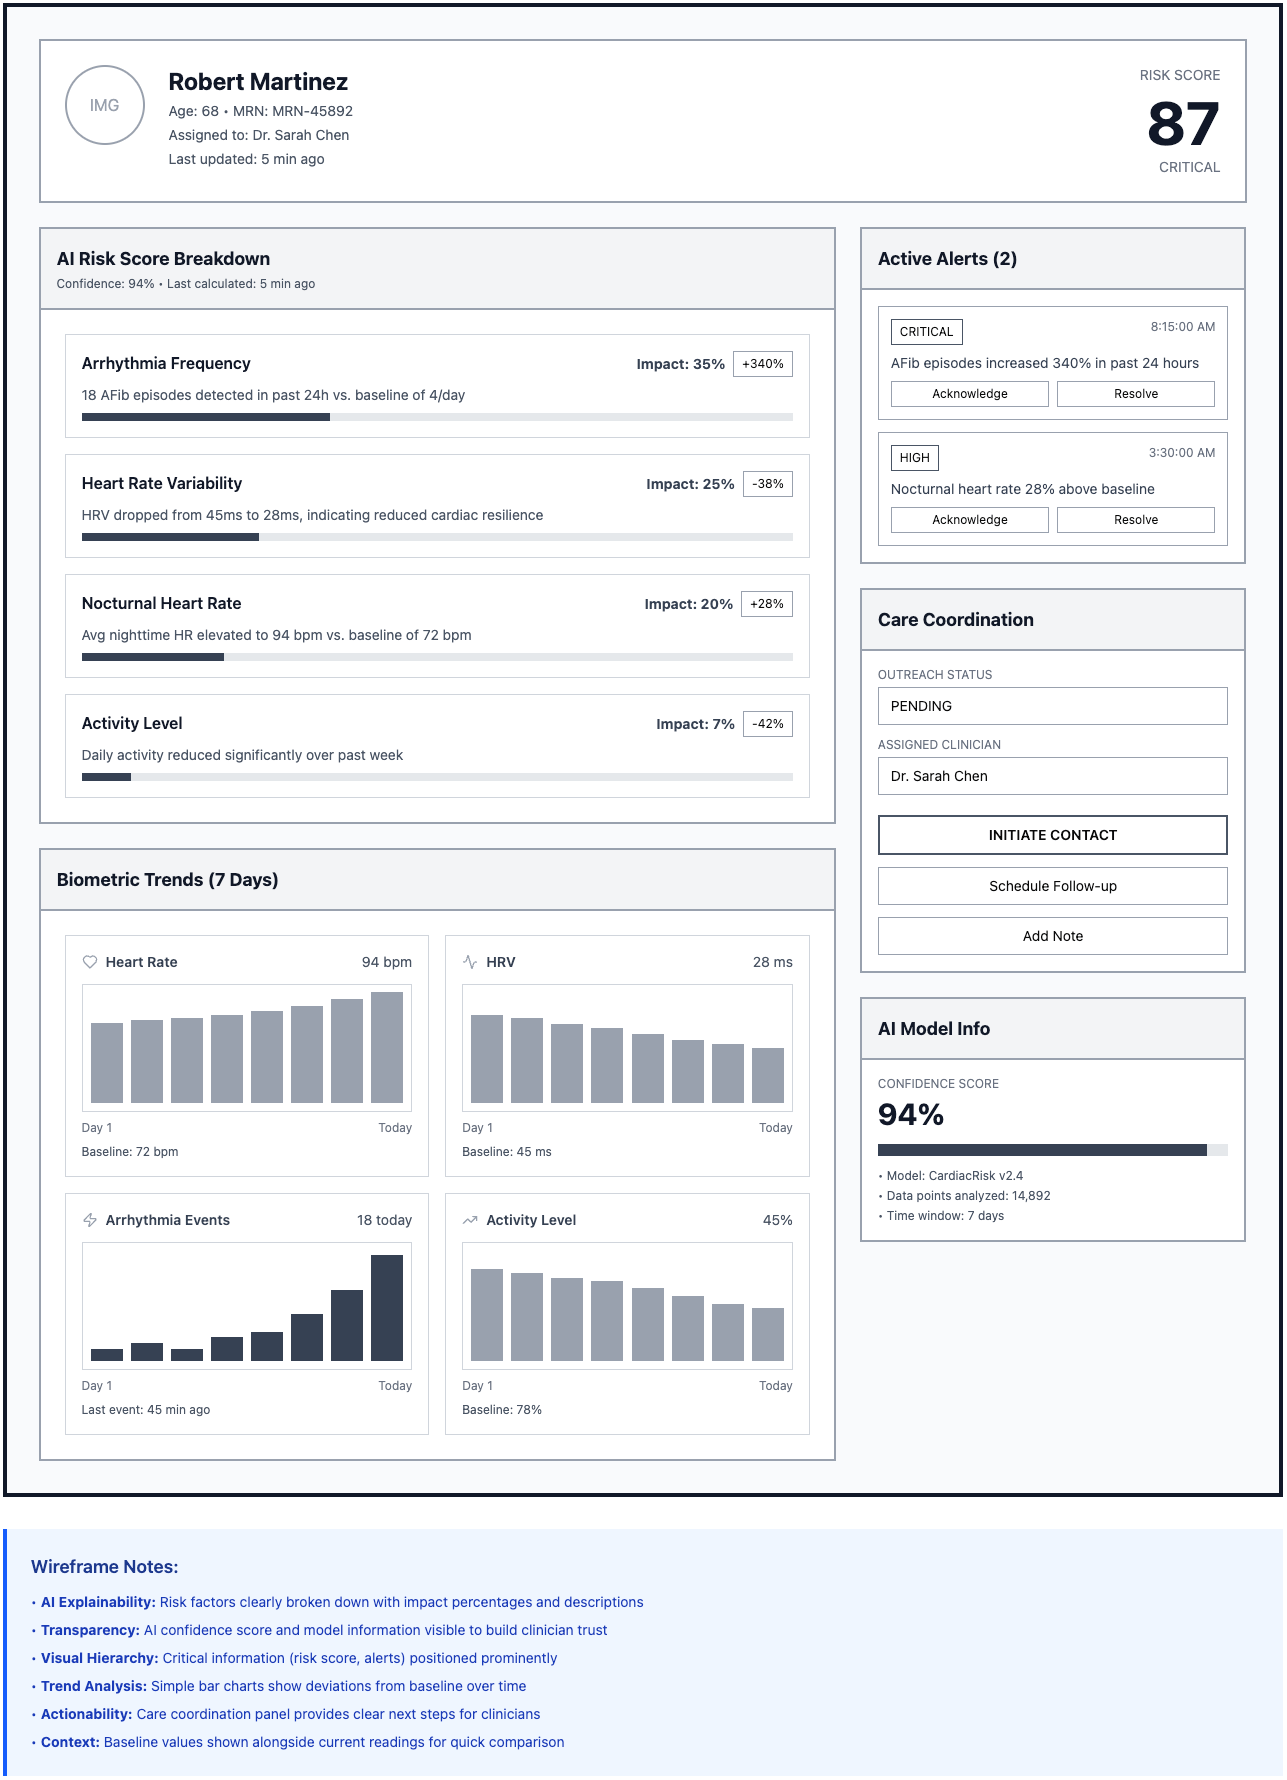Open the Outreach Status PENDING field
Image resolution: width=1287 pixels, height=1780 pixels.
tap(1052, 706)
